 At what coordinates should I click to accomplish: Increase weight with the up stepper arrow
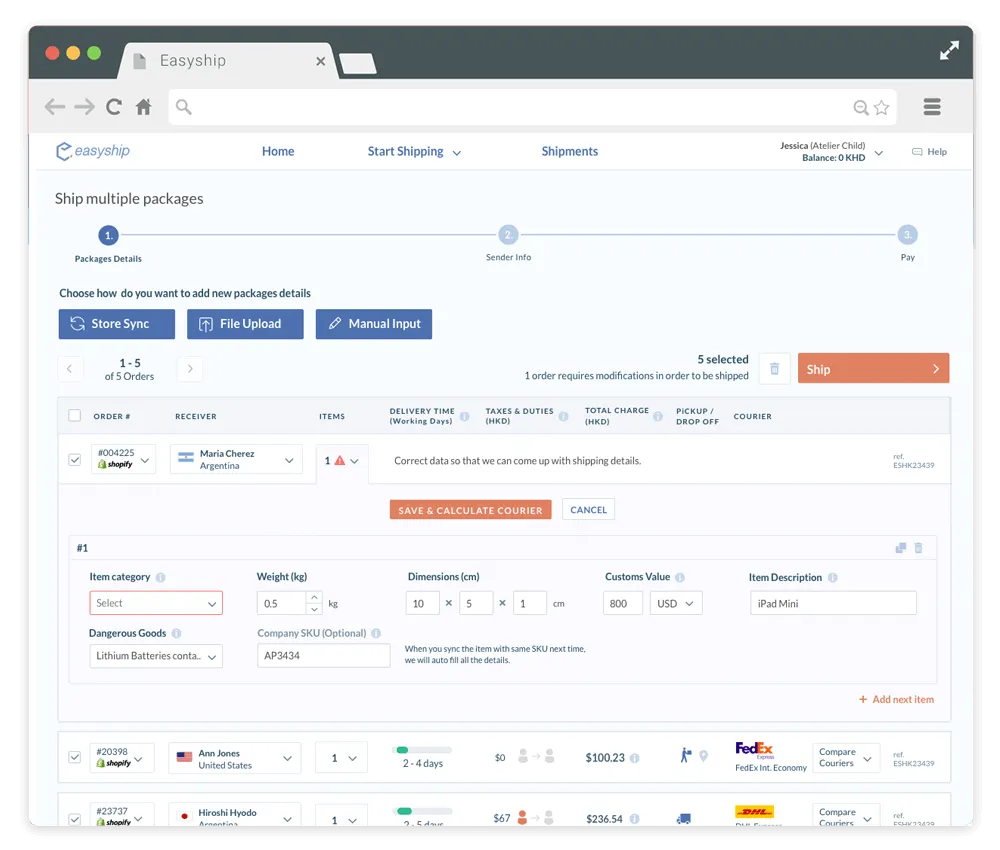314,597
